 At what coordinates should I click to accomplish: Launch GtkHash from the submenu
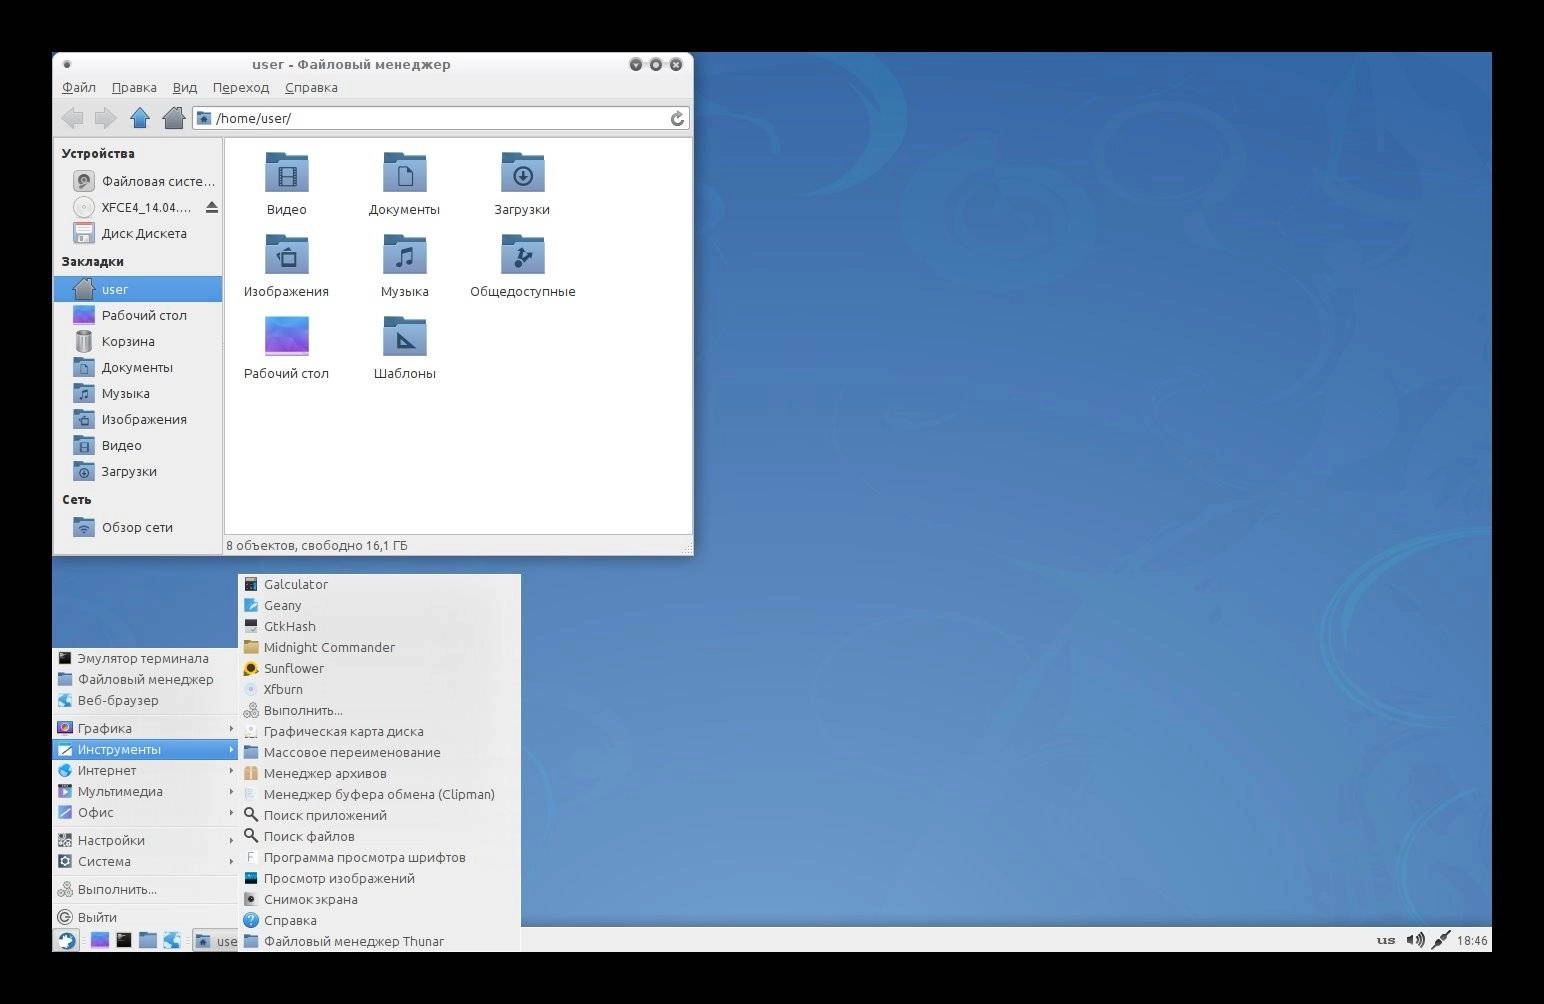379,626
